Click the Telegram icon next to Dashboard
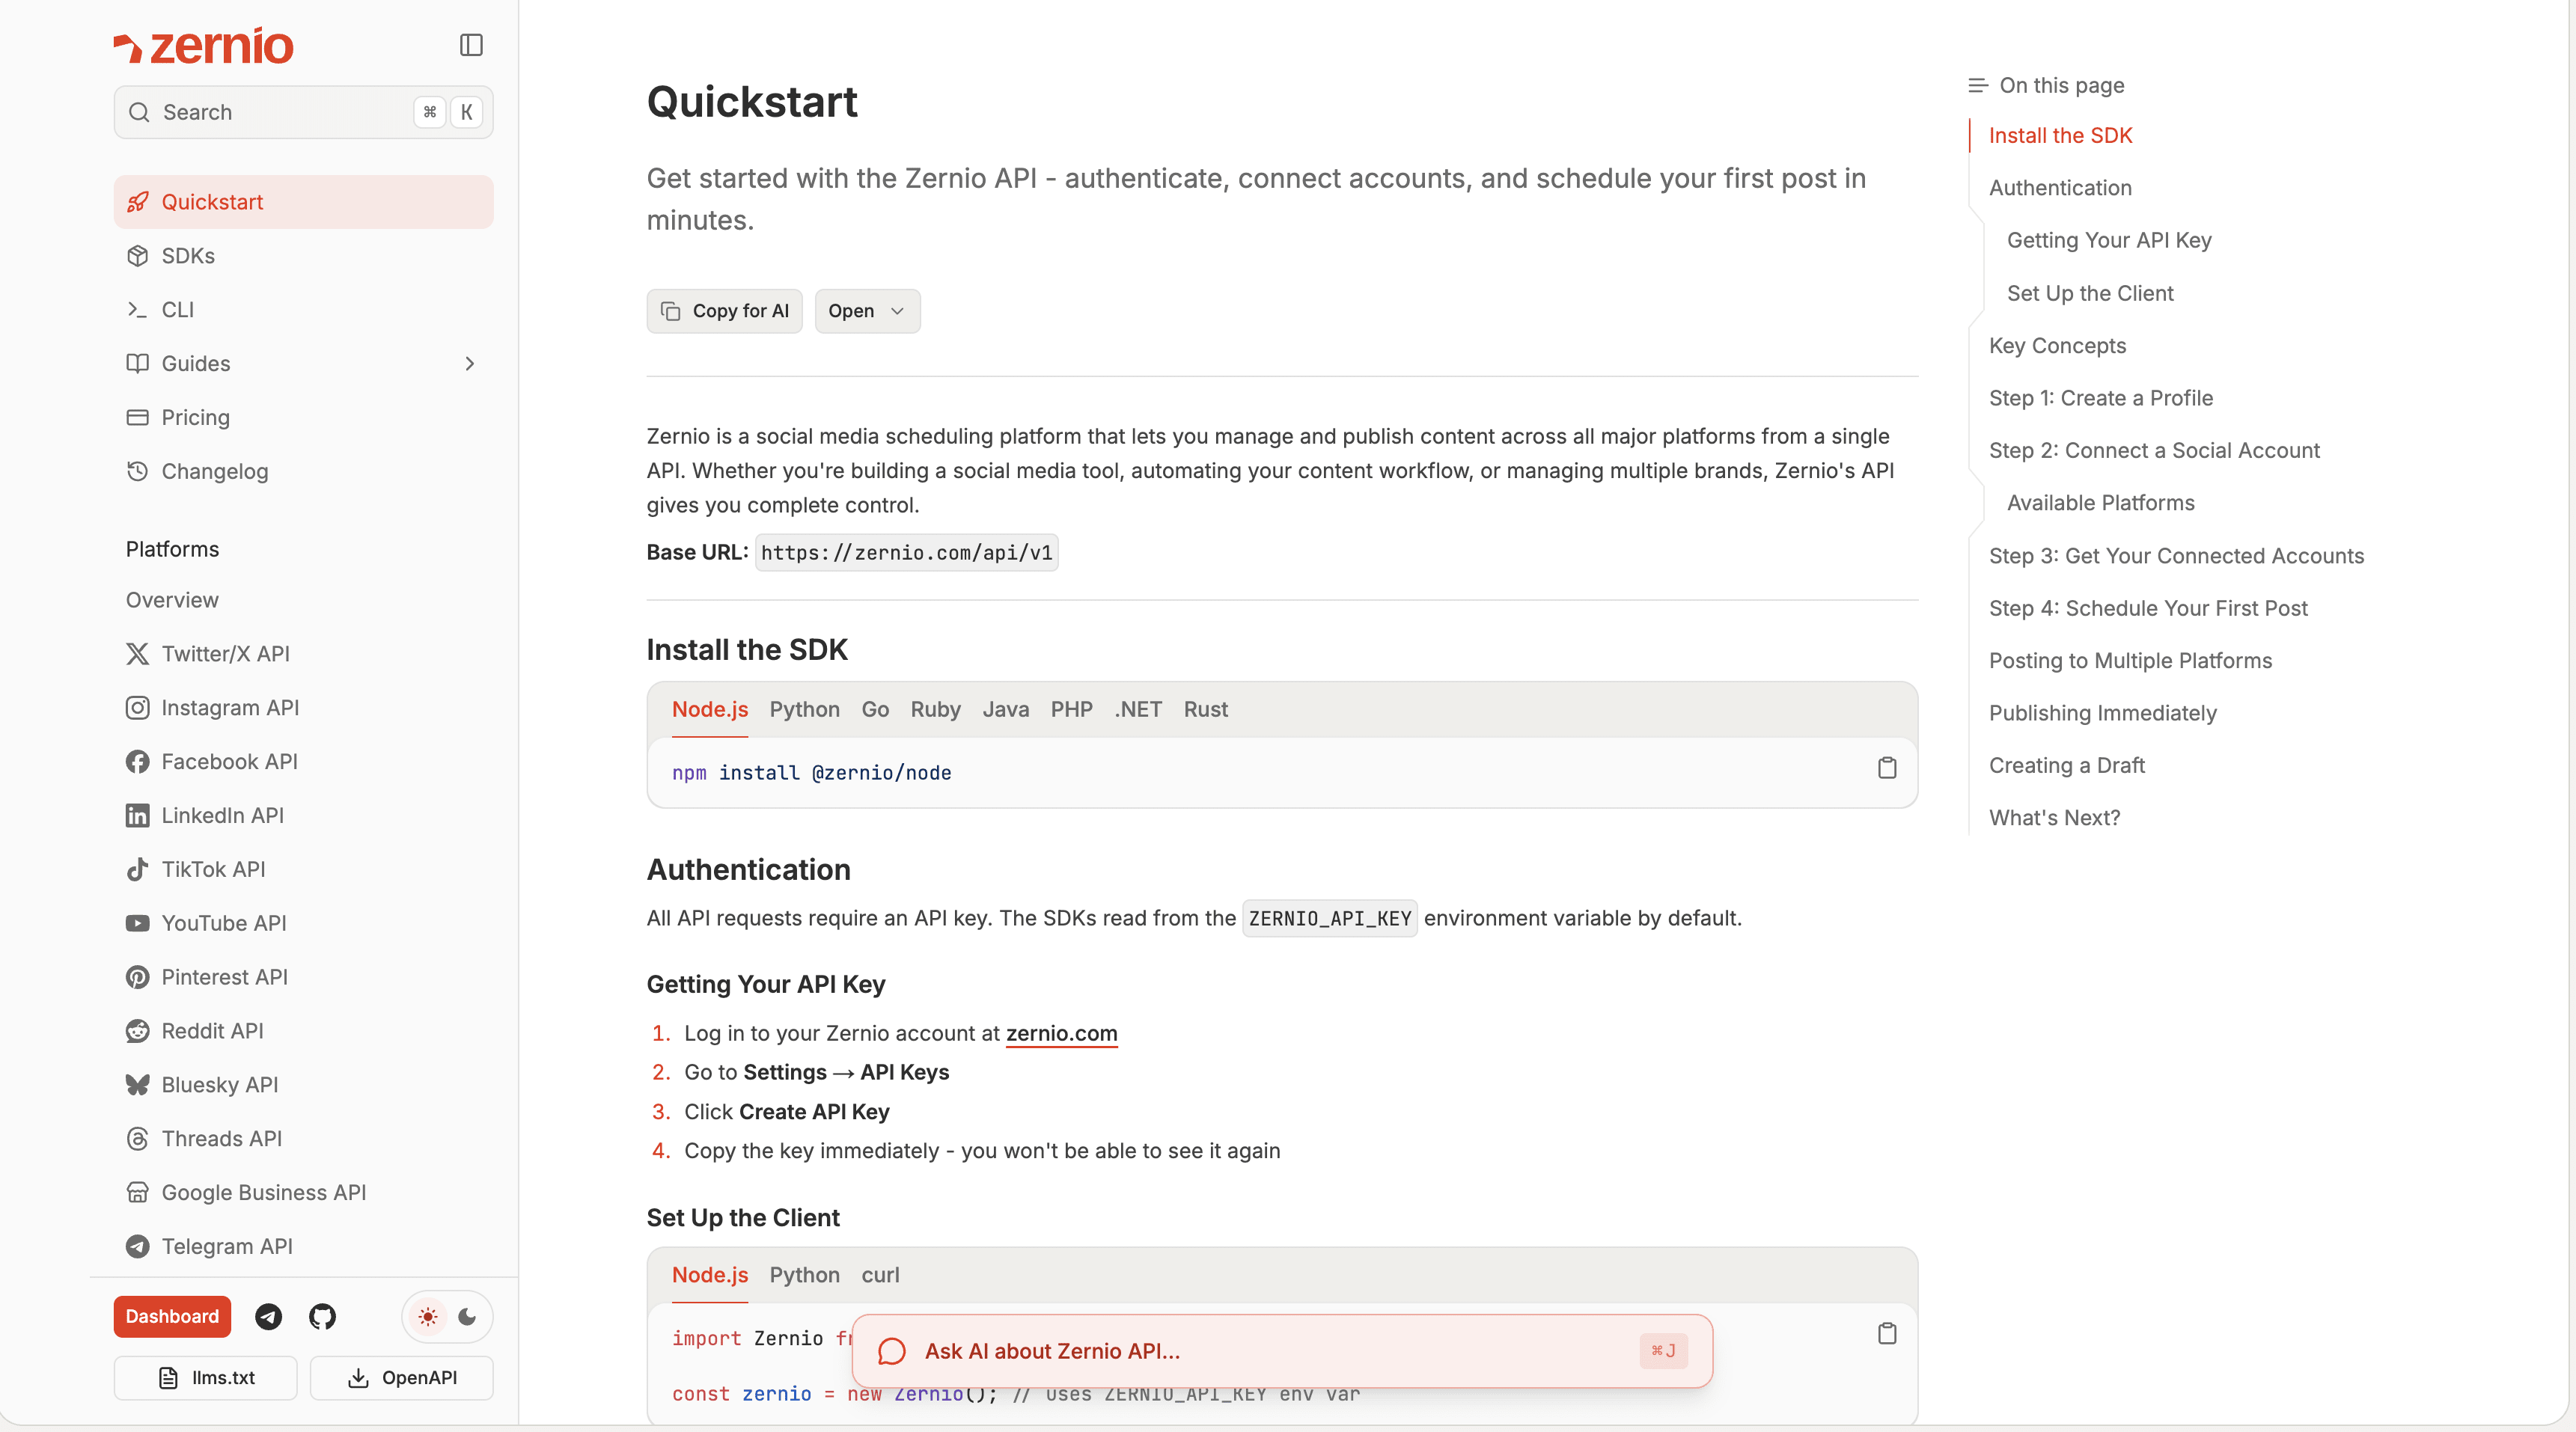Viewport: 2576px width, 1432px height. tap(268, 1316)
